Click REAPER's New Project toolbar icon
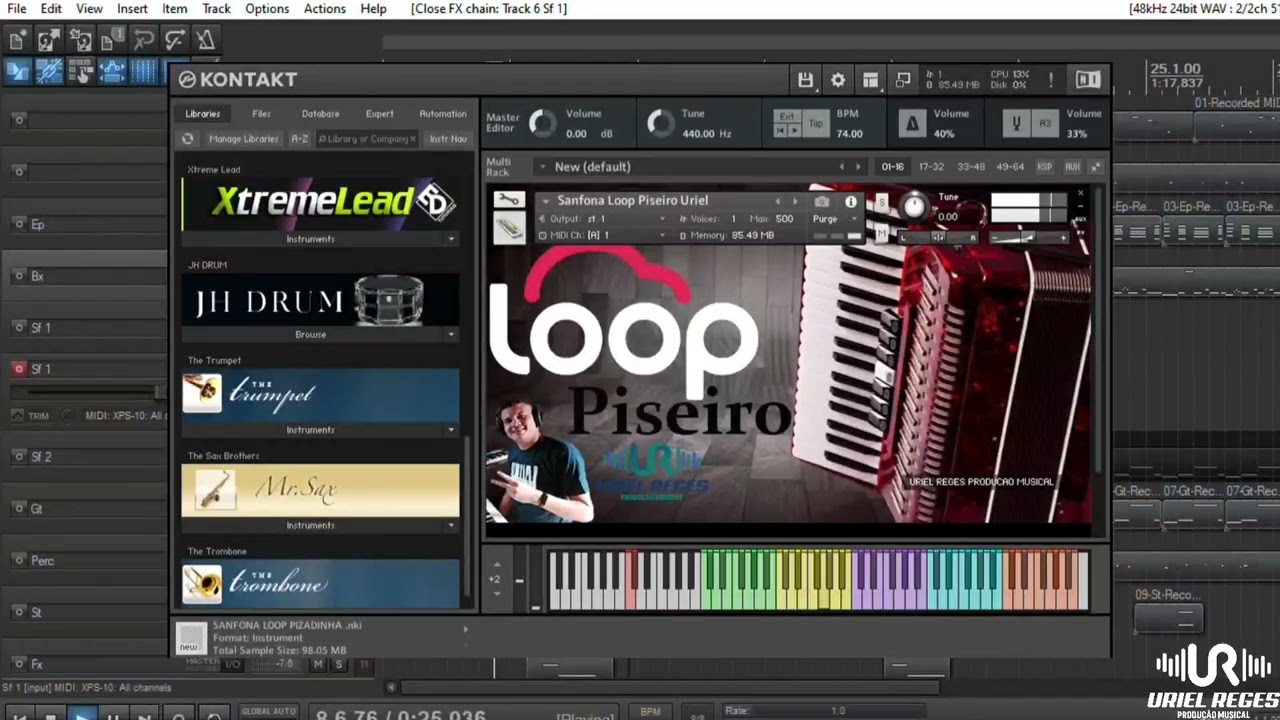 pos(17,41)
